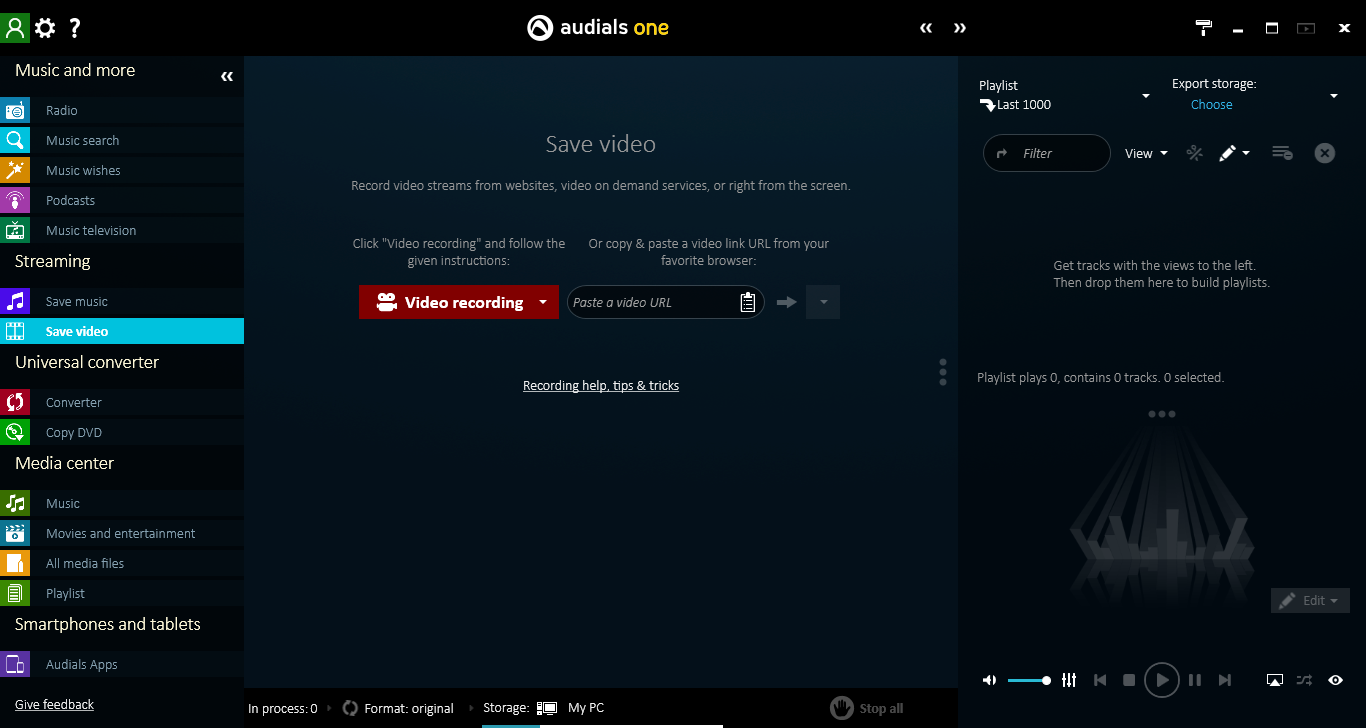Screen dimensions: 1366x728
Task: Adjust the volume slider
Action: (x=1029, y=680)
